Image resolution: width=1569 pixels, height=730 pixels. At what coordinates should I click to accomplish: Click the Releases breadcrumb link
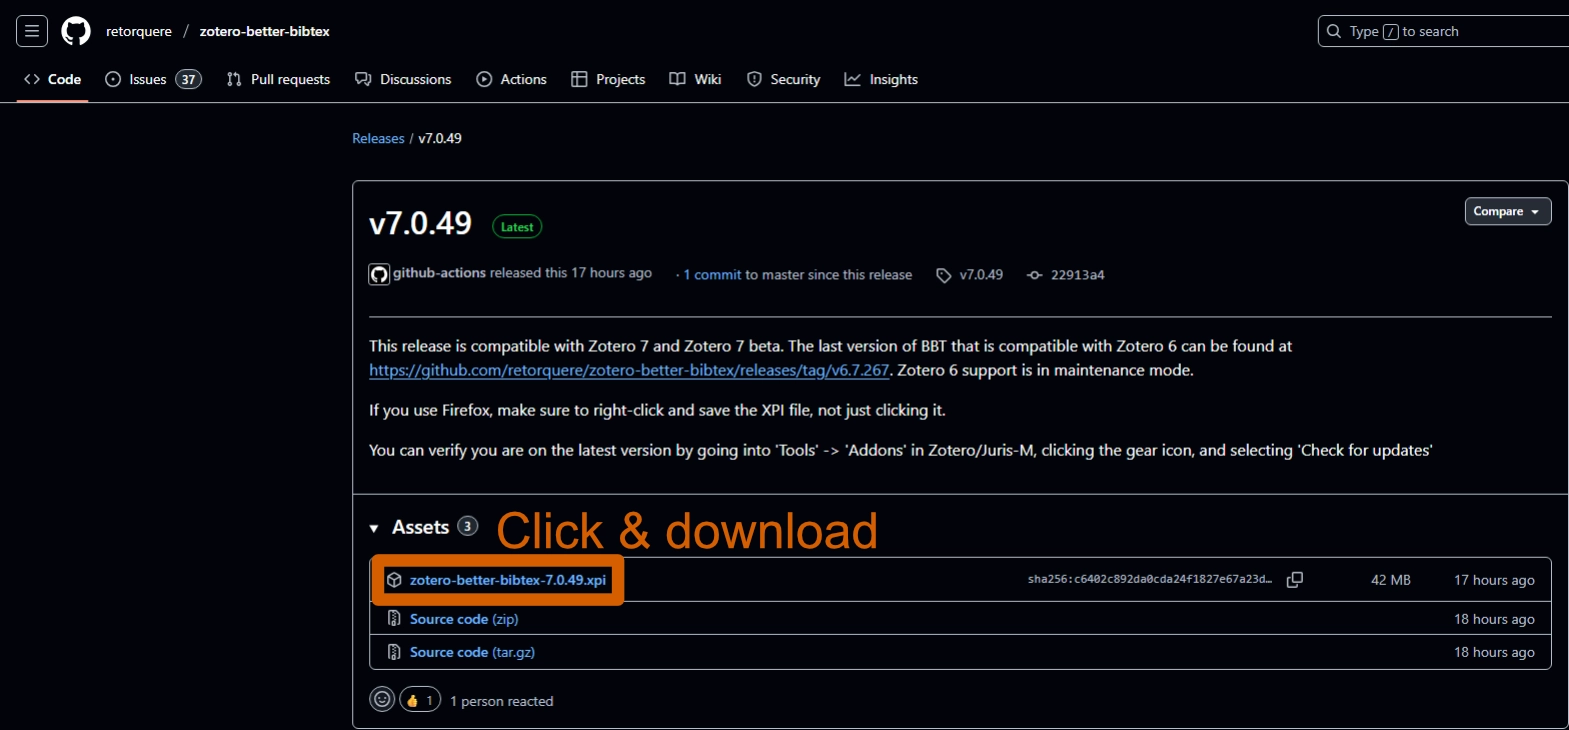tap(378, 138)
